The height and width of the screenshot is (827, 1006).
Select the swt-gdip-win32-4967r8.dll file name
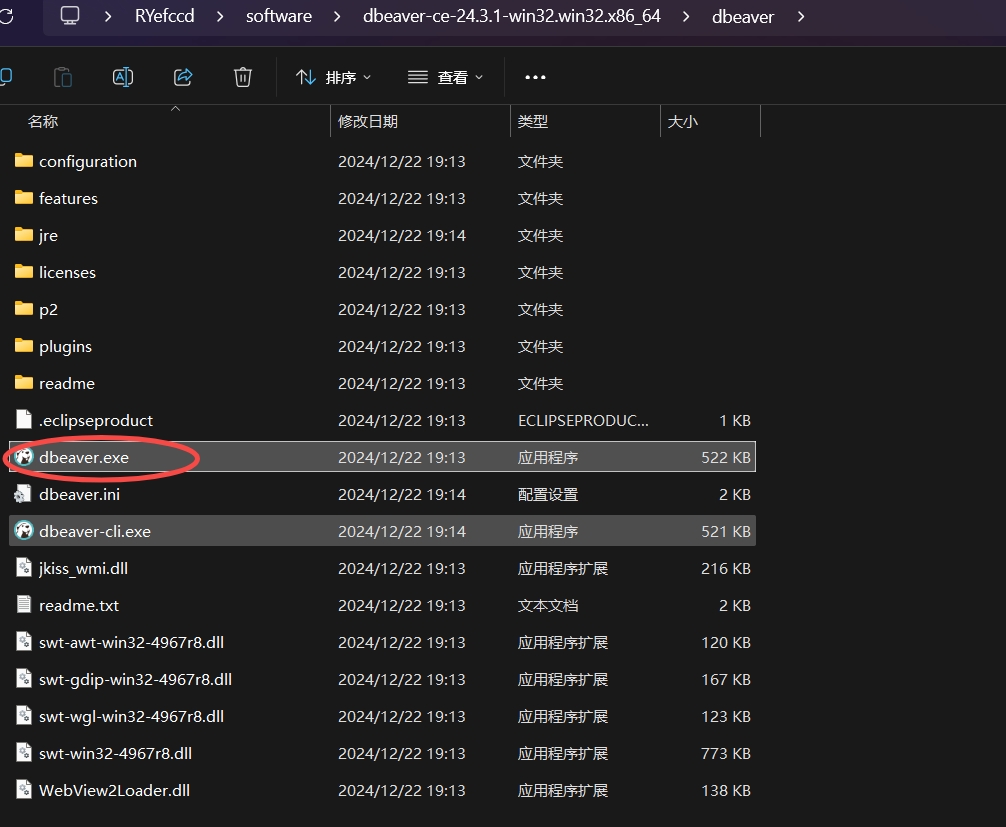pos(135,679)
